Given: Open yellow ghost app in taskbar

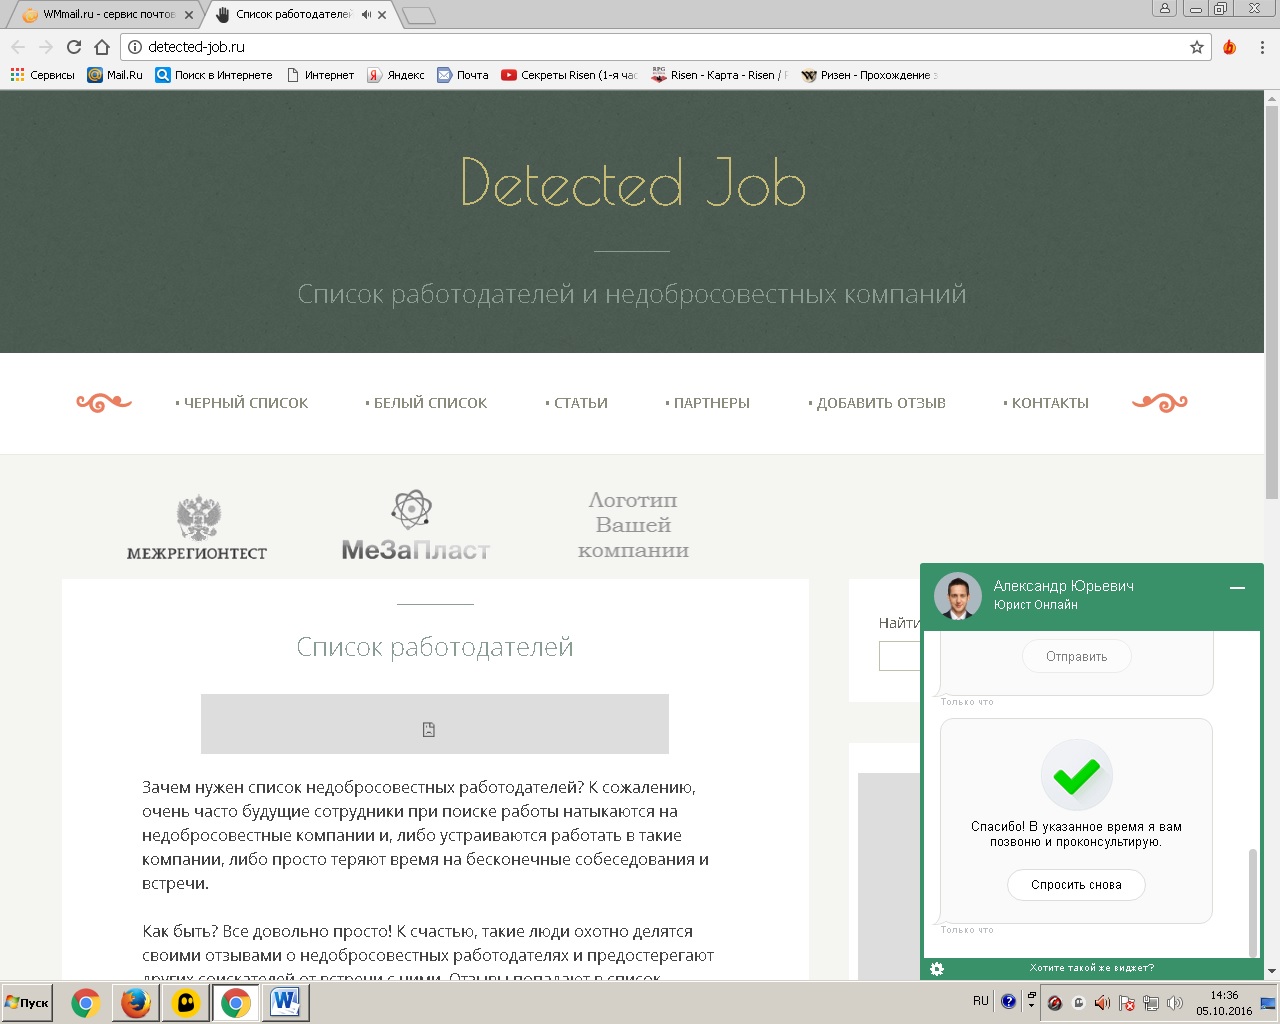Looking at the screenshot, I should 185,1003.
